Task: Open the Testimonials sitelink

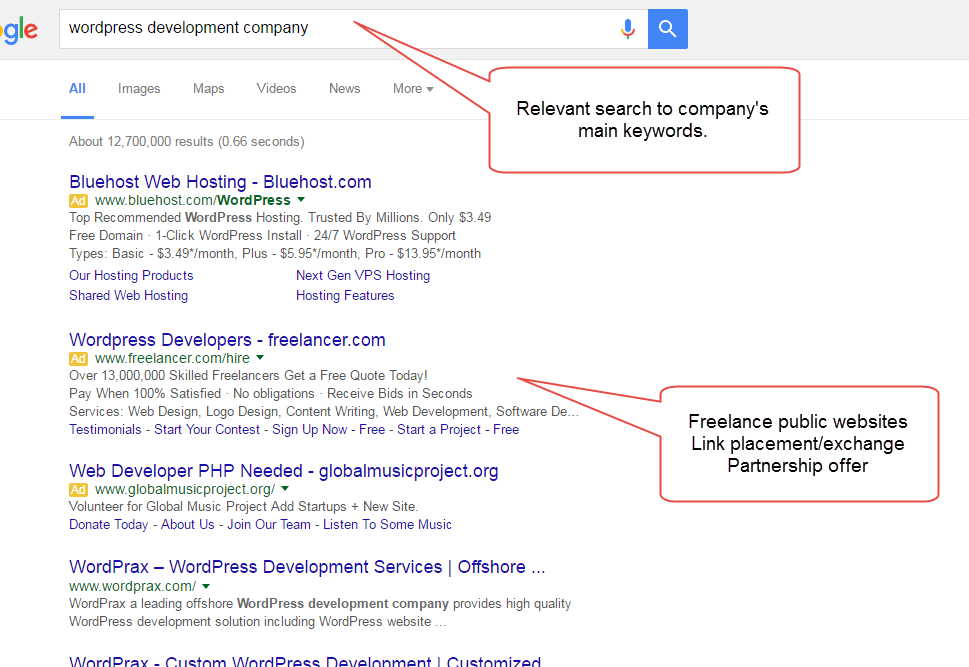Action: tap(105, 429)
